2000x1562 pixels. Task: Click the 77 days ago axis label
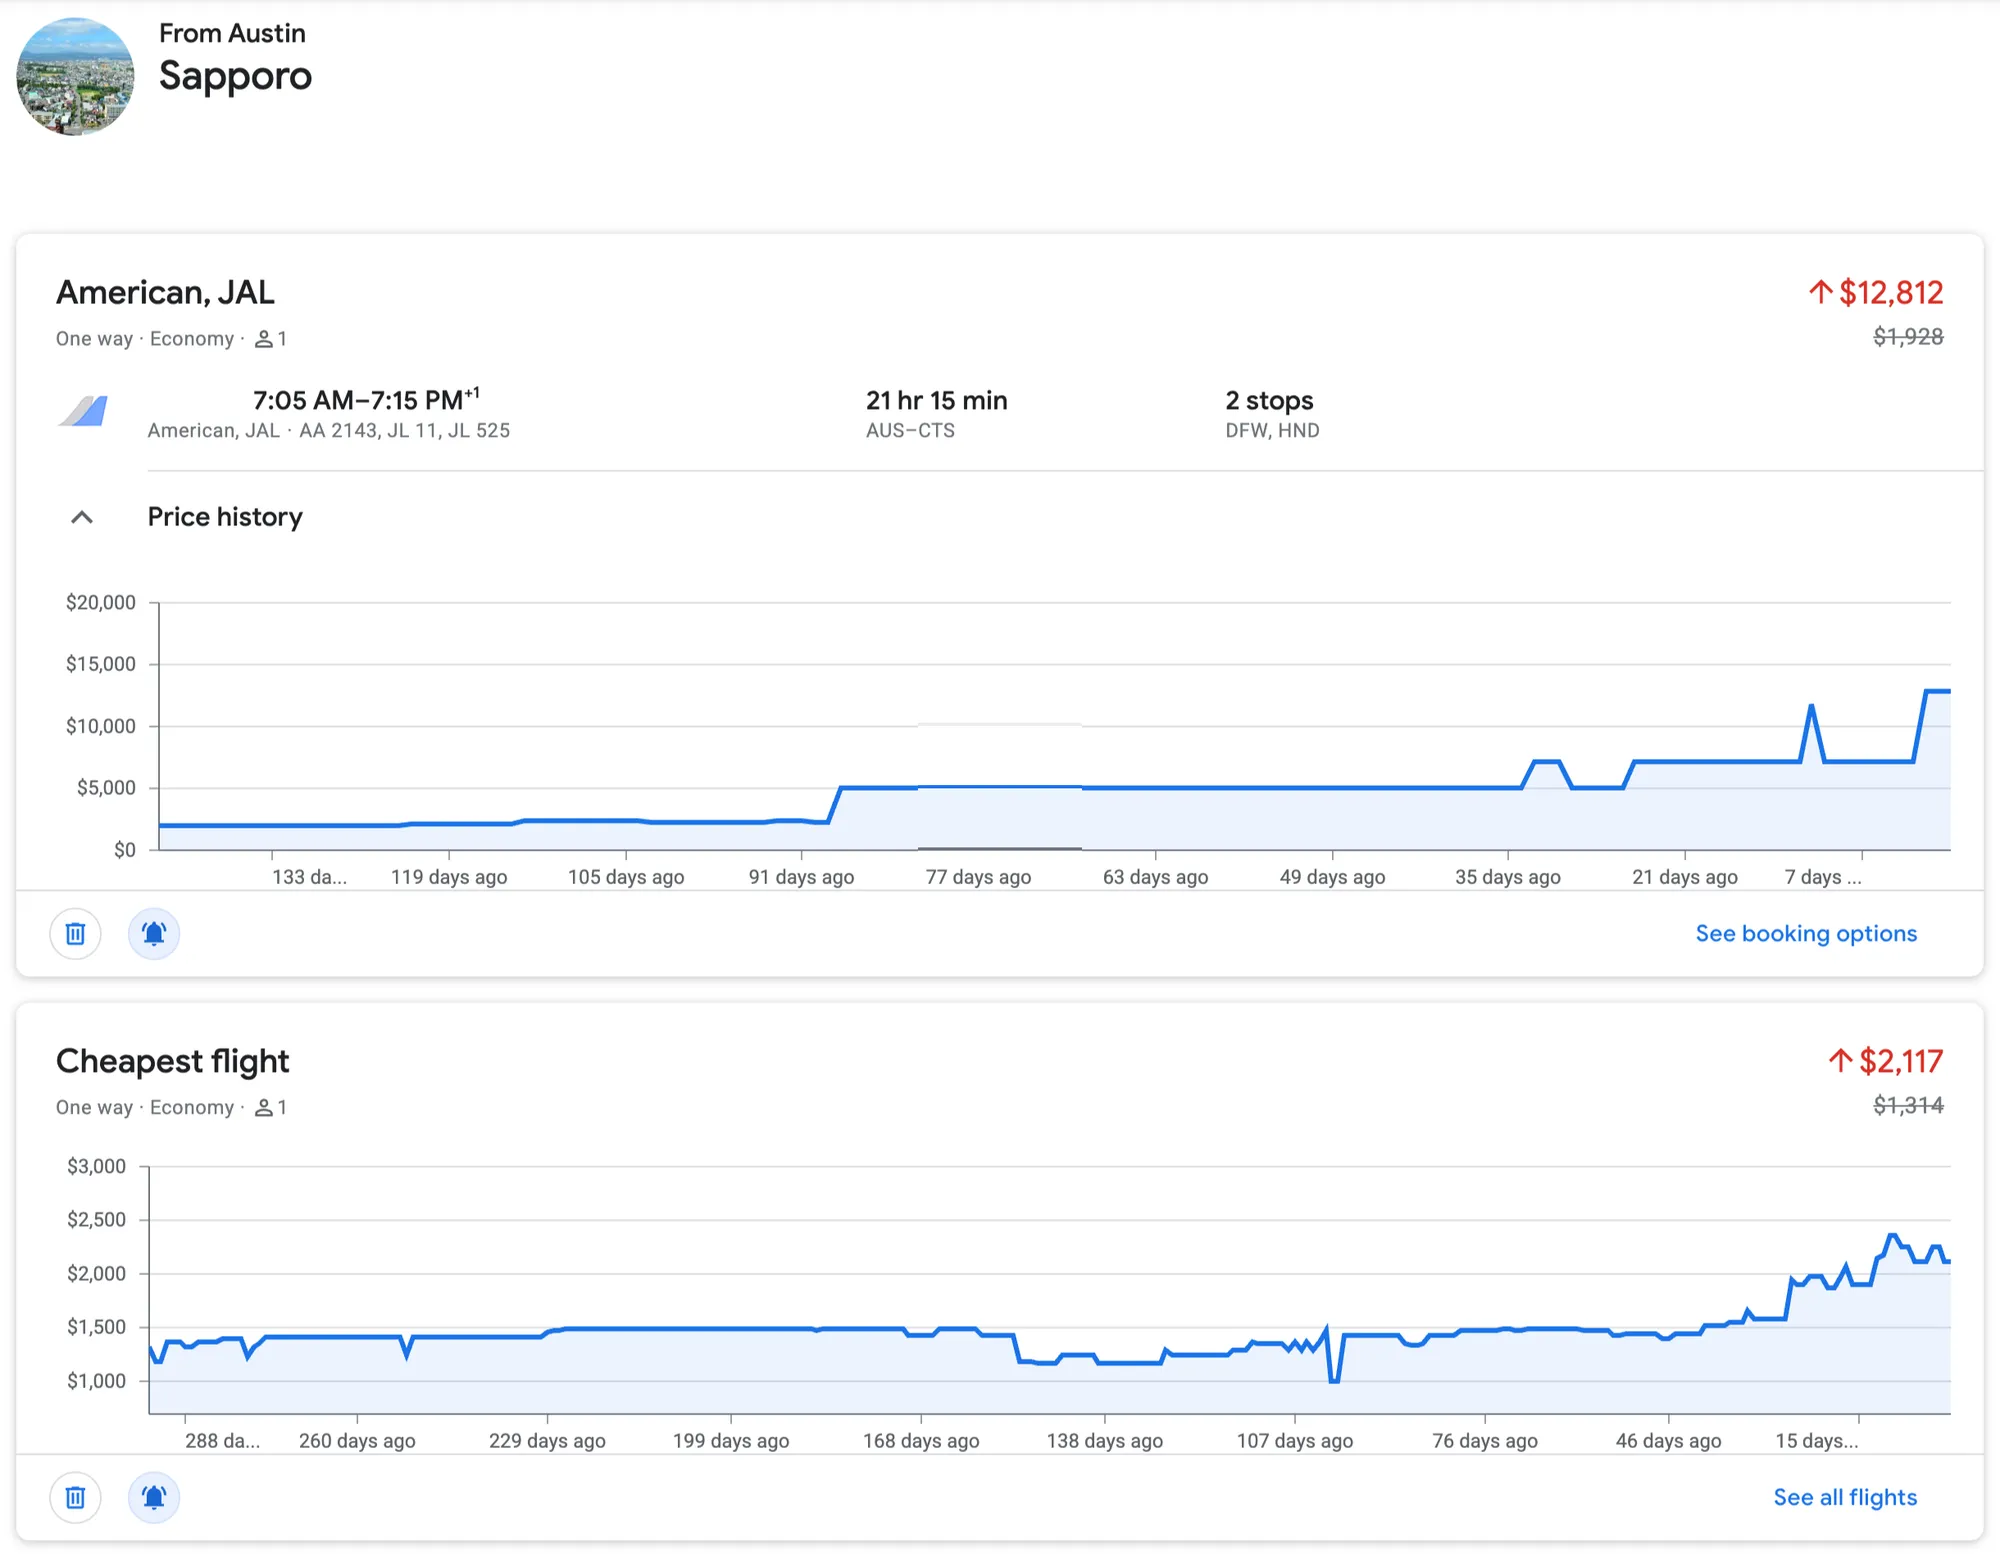coord(978,877)
